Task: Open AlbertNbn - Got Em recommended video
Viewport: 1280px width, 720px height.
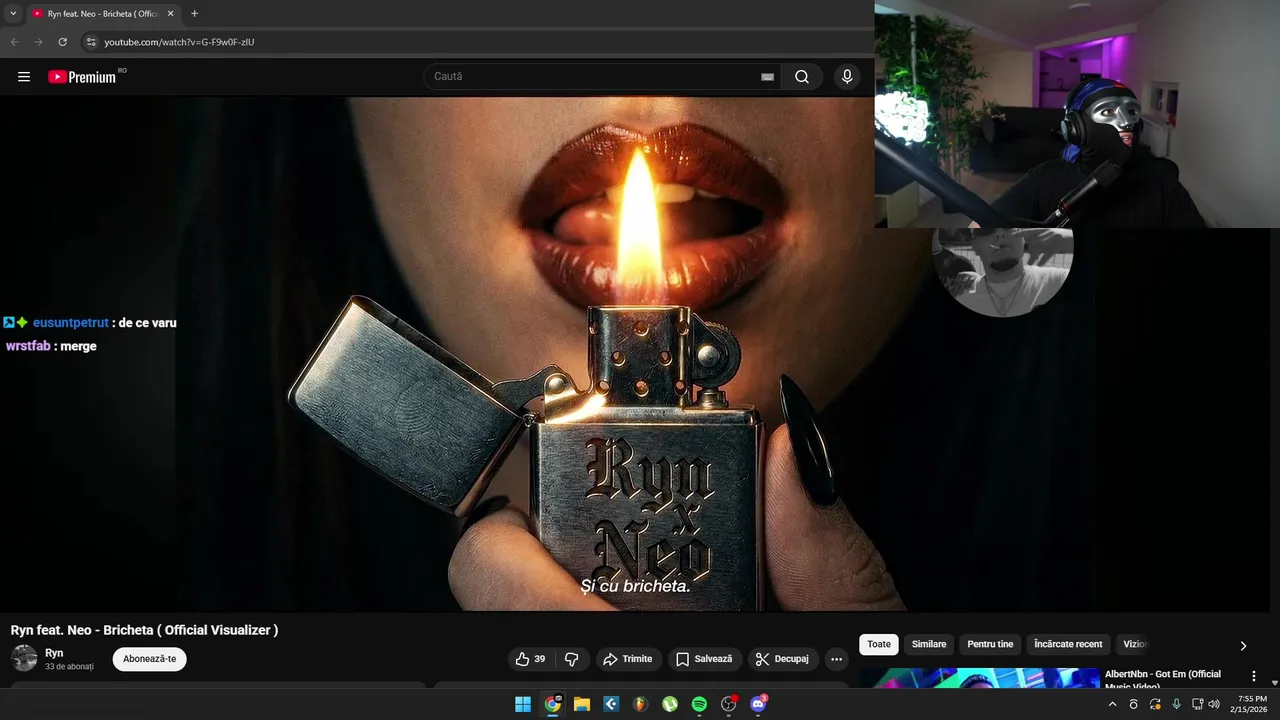Action: click(x=1163, y=679)
